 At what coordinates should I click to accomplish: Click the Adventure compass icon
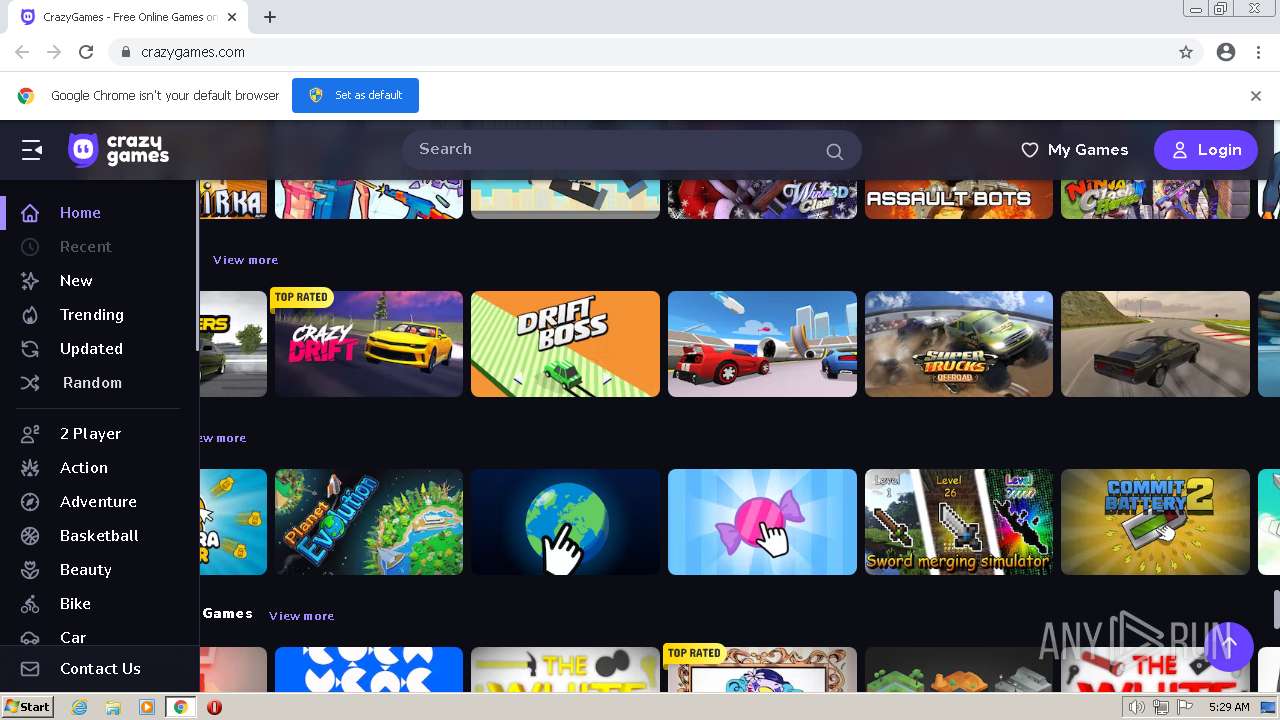click(x=30, y=502)
